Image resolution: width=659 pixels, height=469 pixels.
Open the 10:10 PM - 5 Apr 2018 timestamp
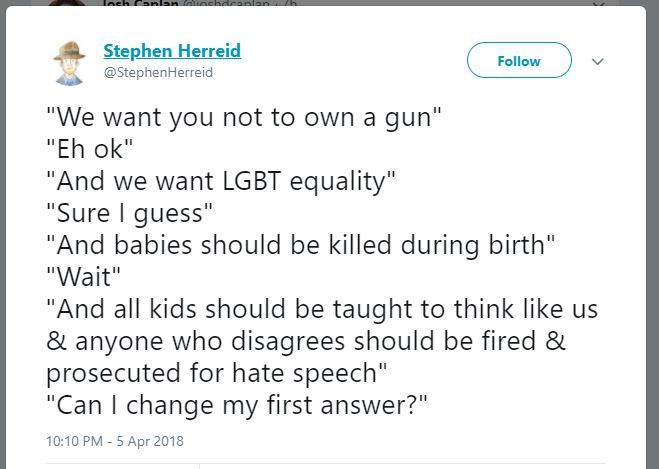[x=115, y=440]
